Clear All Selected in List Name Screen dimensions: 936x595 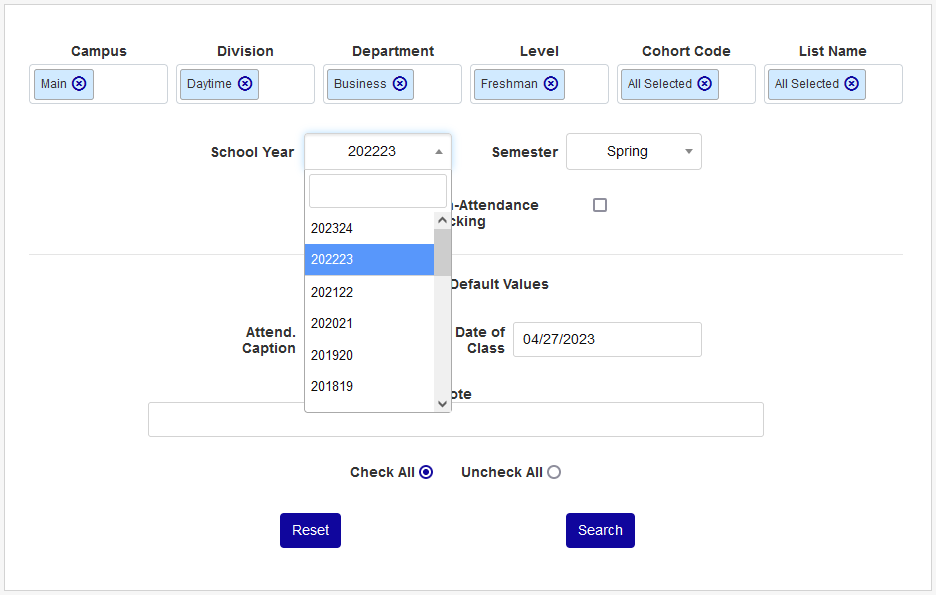[x=852, y=84]
